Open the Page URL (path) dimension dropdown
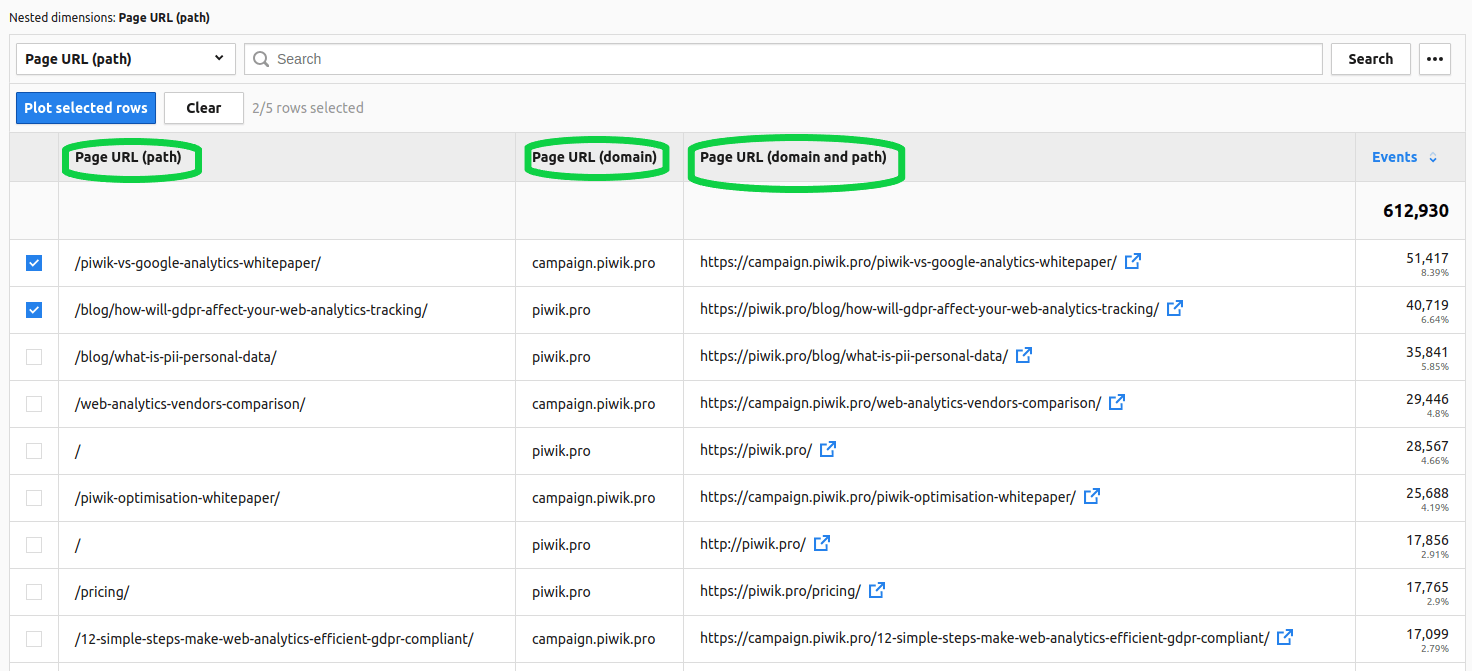The image size is (1472, 671). tap(126, 59)
